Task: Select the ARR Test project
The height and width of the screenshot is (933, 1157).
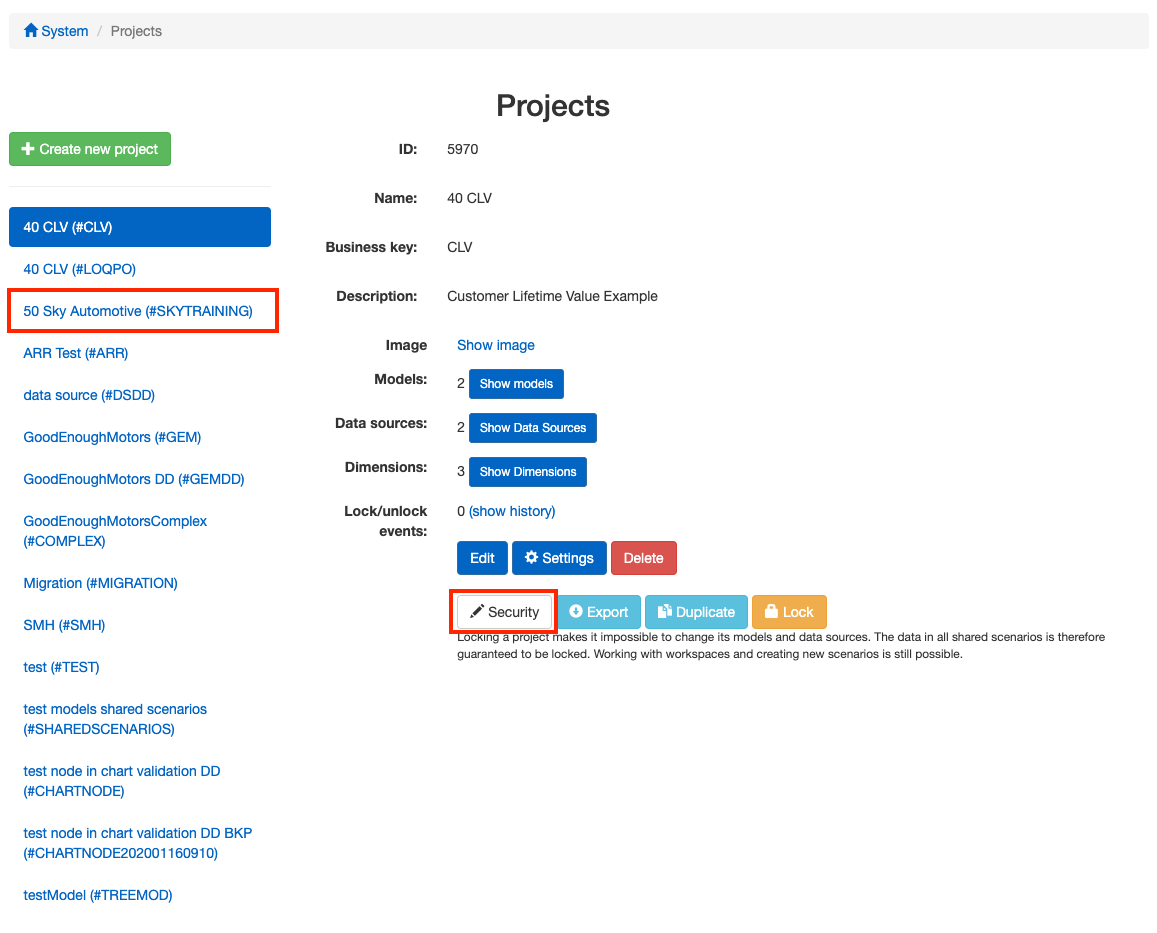Action: coord(76,353)
